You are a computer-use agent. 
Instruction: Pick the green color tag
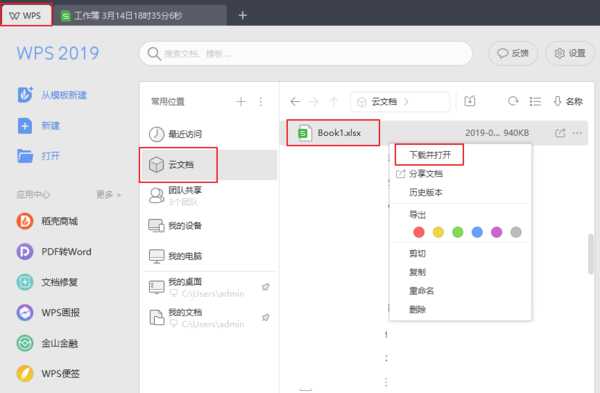point(458,232)
